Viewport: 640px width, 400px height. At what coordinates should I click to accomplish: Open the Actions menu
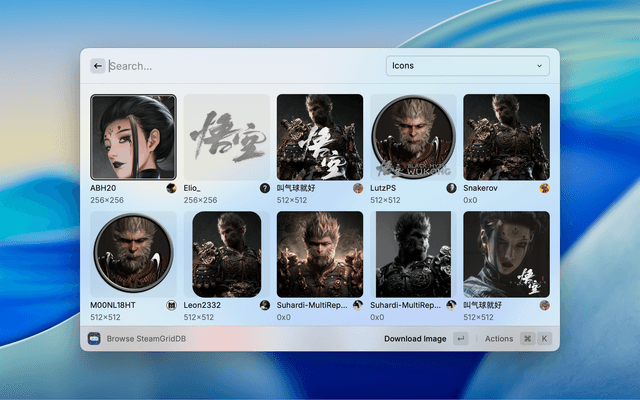[x=499, y=339]
